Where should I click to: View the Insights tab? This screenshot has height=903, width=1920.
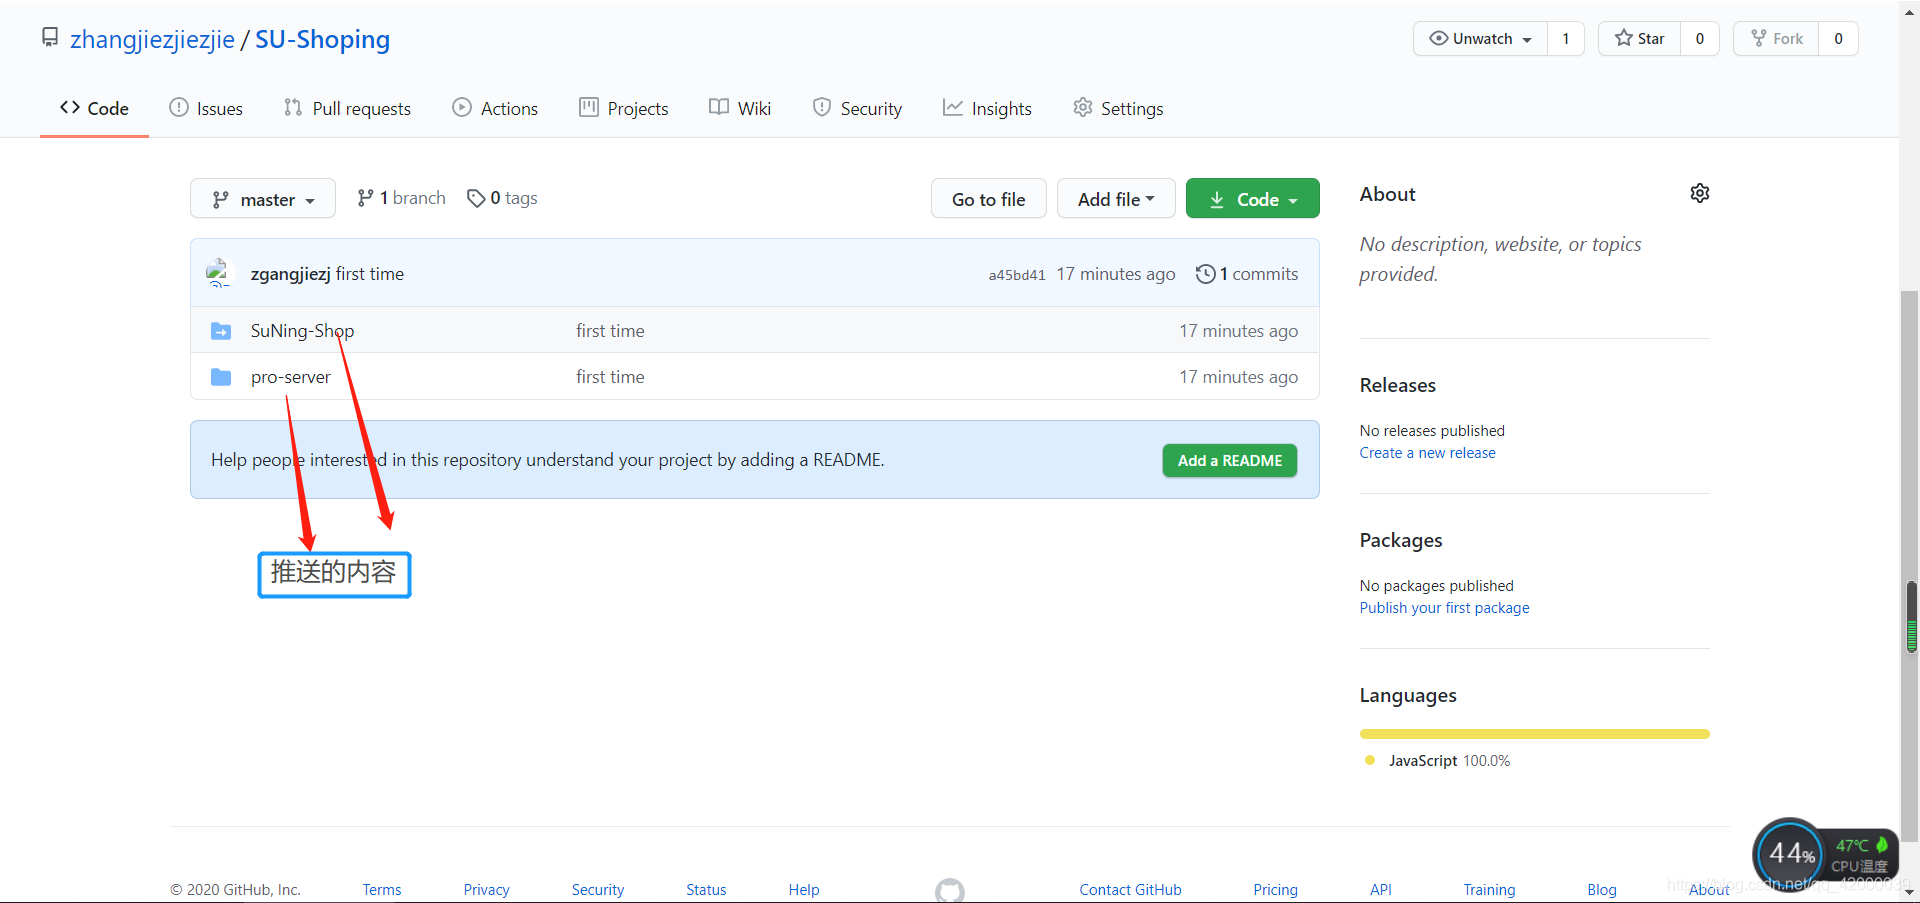(x=987, y=108)
